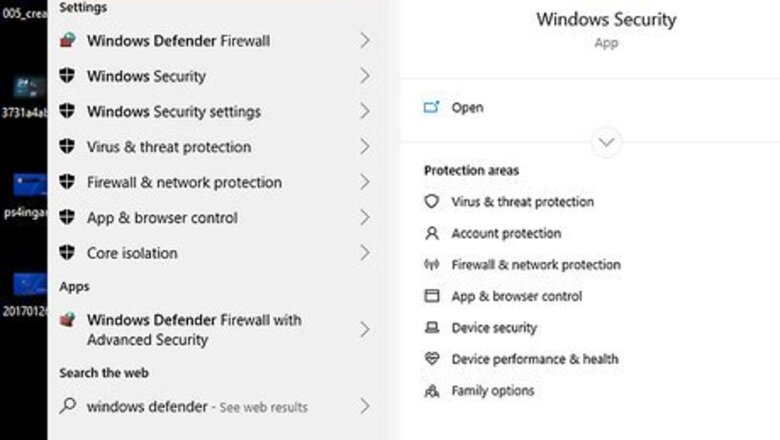Click the Virus & threat protection shield outline icon
This screenshot has height=440, width=780.
point(431,201)
